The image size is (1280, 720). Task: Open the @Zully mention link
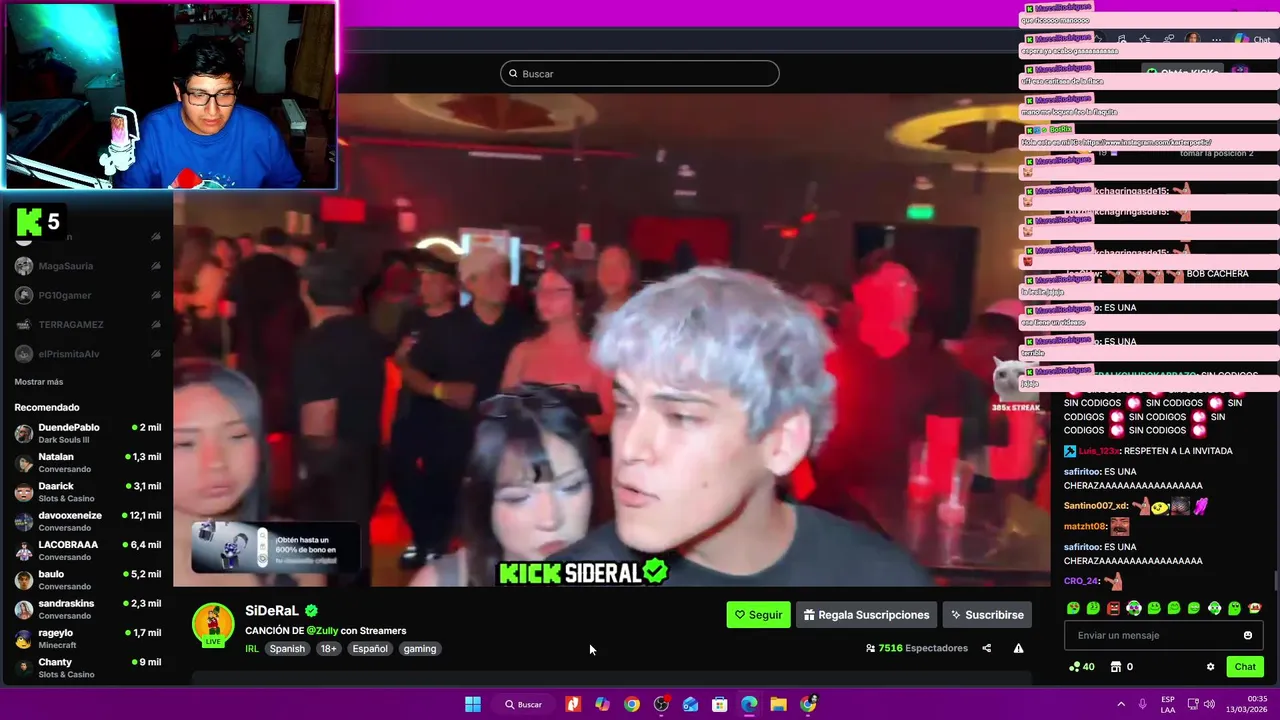pos(322,631)
